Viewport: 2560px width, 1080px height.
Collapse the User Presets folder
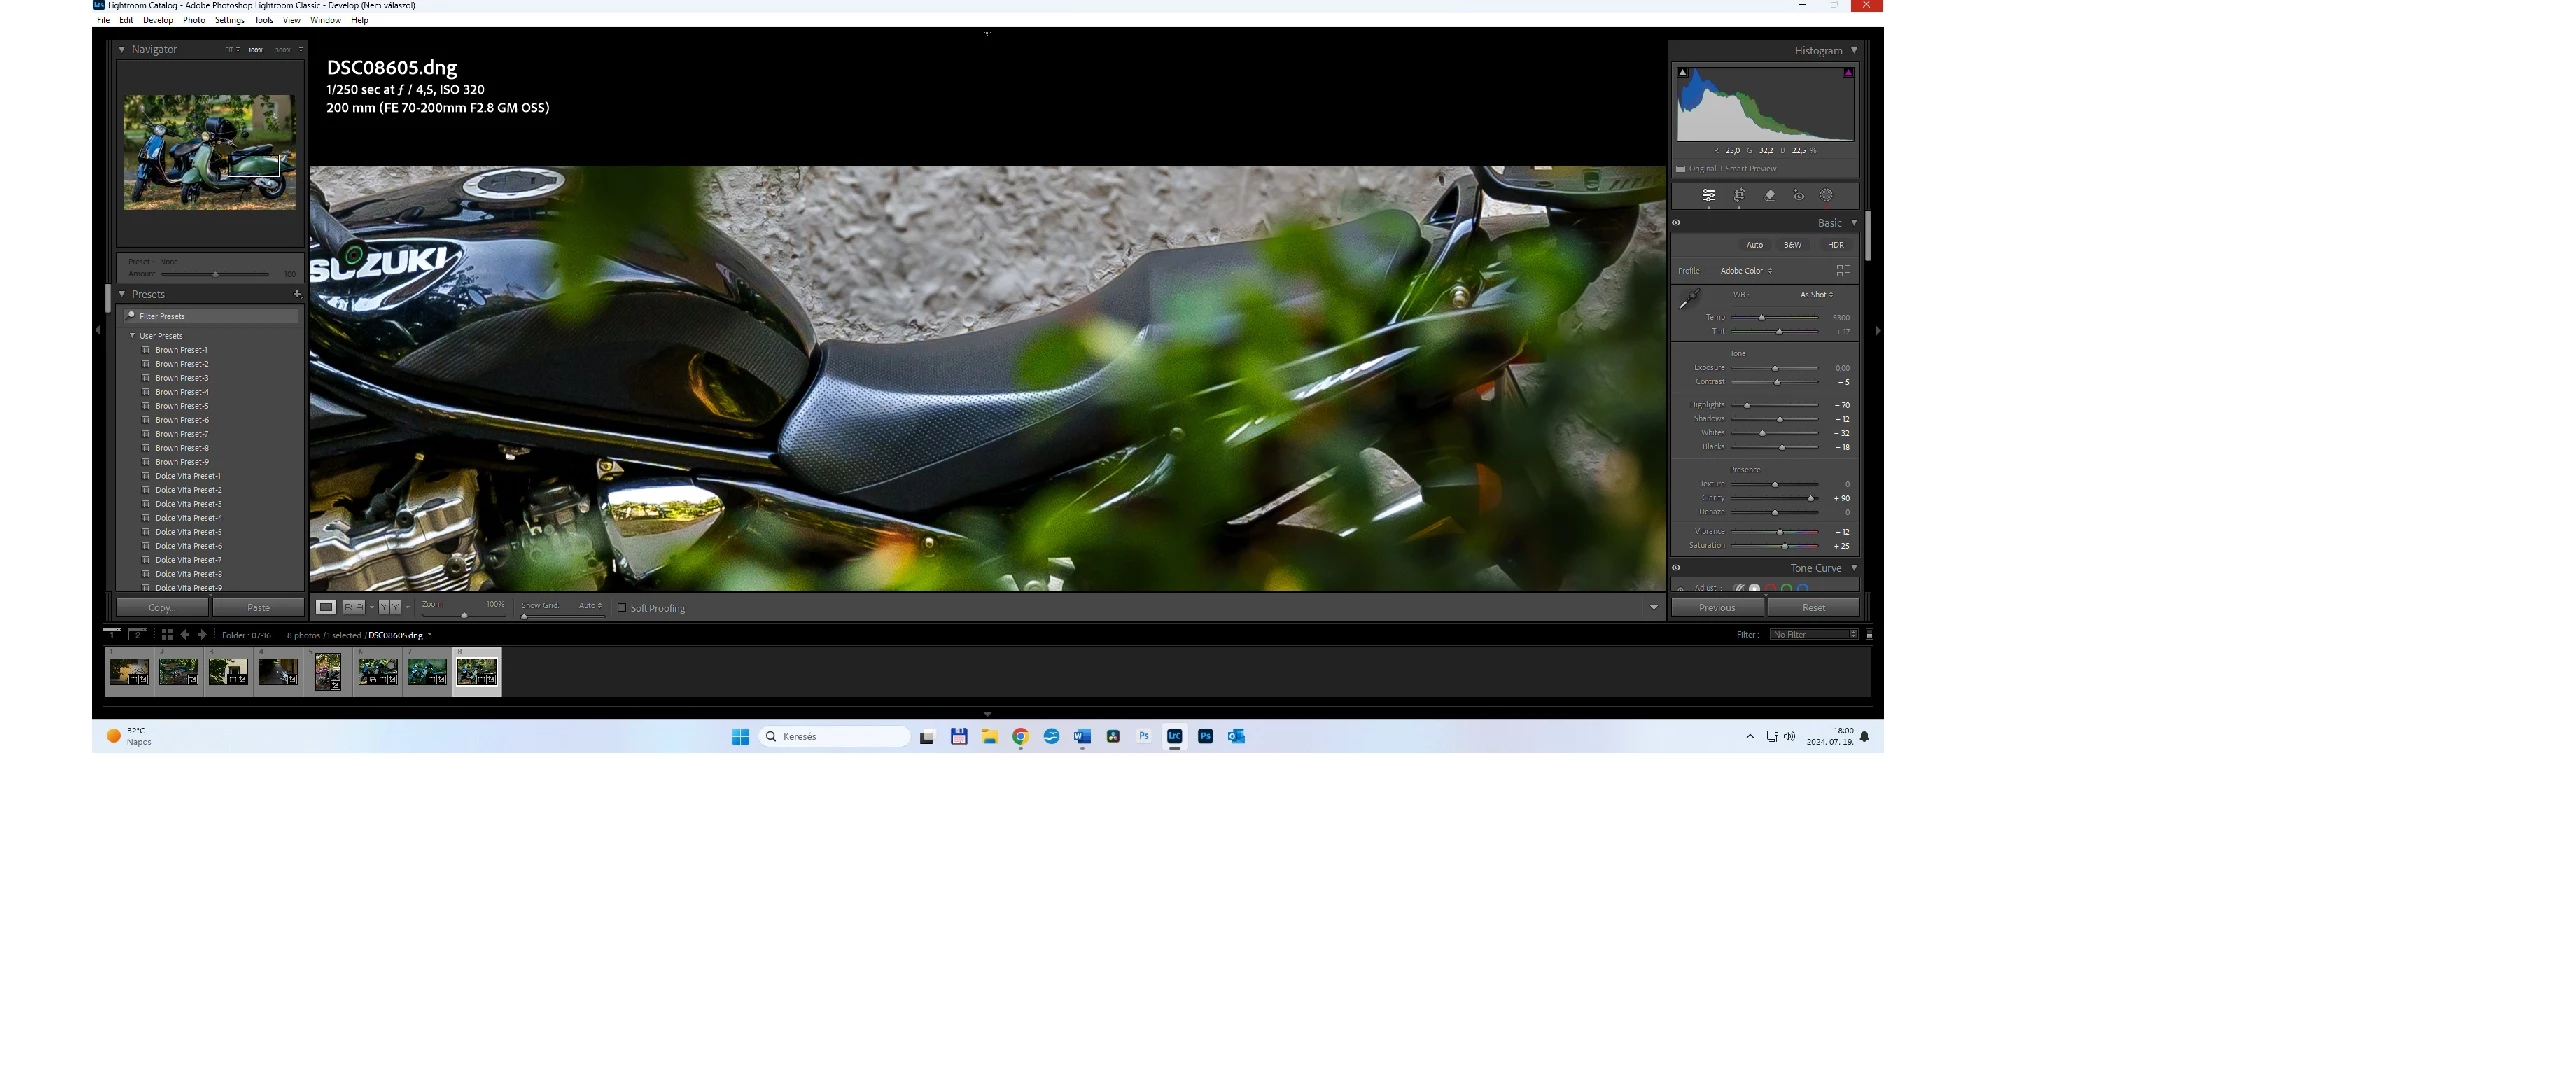(132, 336)
